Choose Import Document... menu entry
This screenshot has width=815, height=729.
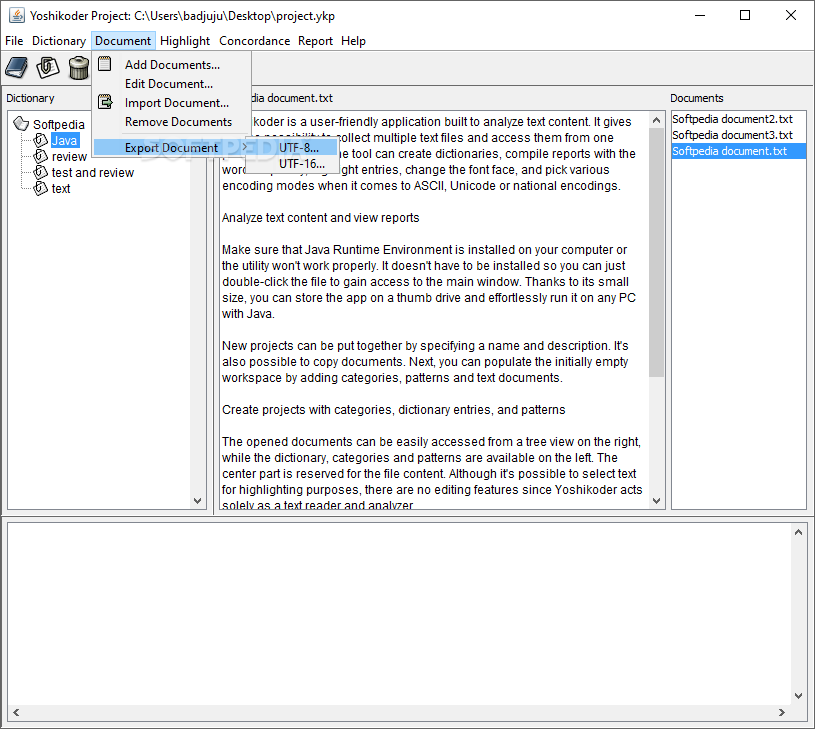pos(172,103)
